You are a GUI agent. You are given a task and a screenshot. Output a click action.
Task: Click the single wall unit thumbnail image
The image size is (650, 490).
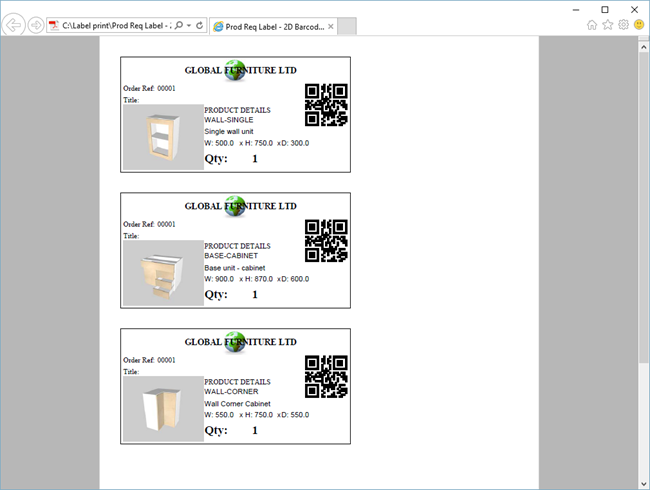coord(163,137)
